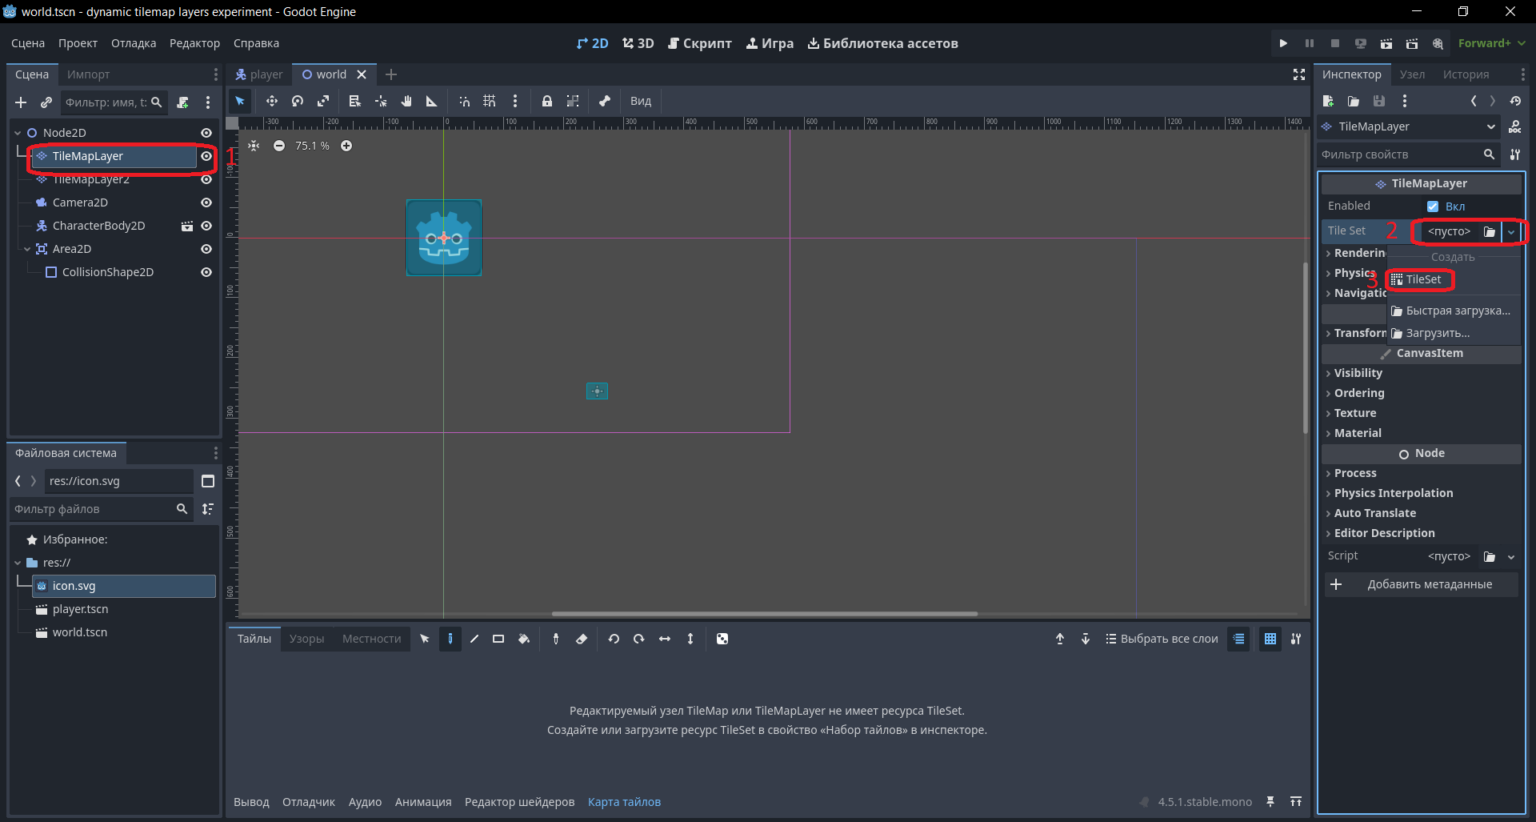Viewport: 1536px width, 822px height.
Task: Click the Фильтр файлов input field
Action: tap(100, 509)
